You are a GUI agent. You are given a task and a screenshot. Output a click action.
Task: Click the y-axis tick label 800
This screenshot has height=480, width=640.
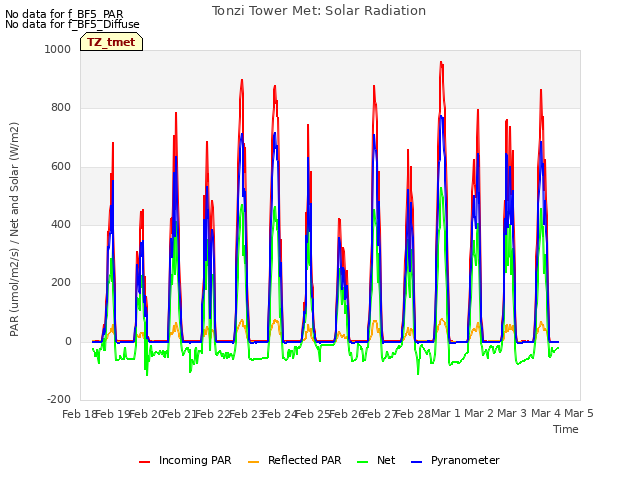pyautogui.click(x=61, y=108)
